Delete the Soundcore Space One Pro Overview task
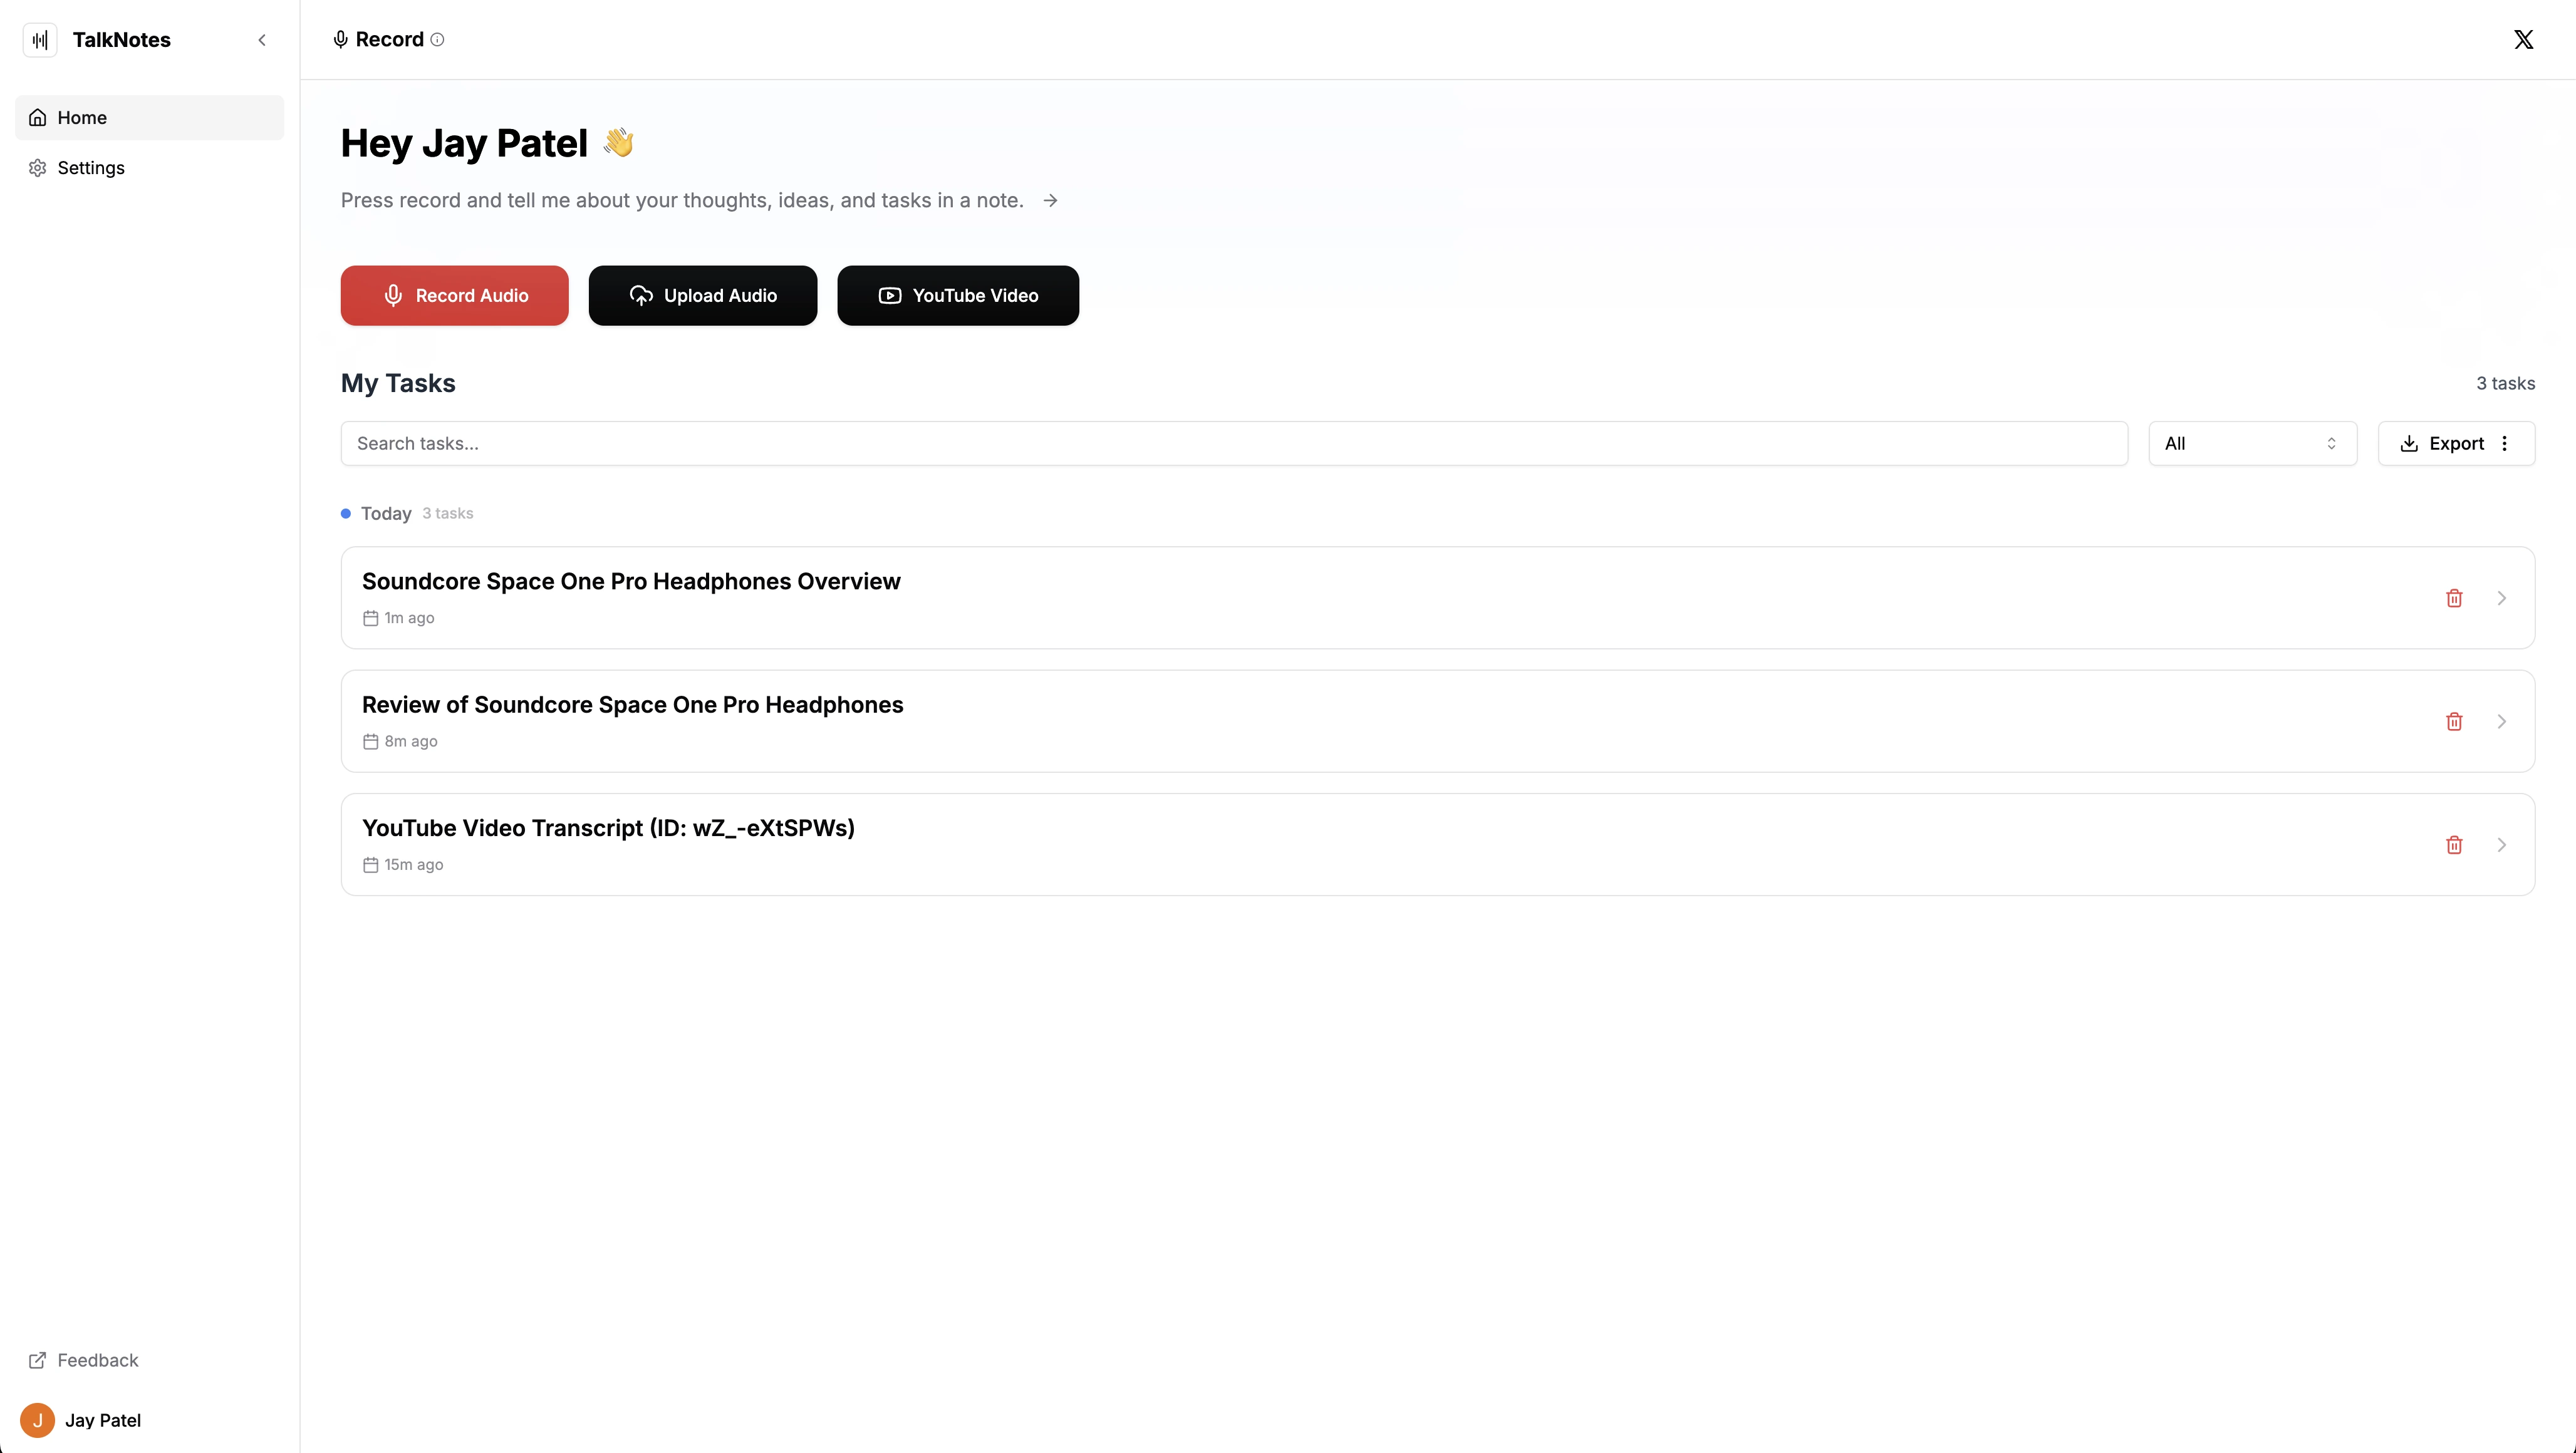 2455,597
